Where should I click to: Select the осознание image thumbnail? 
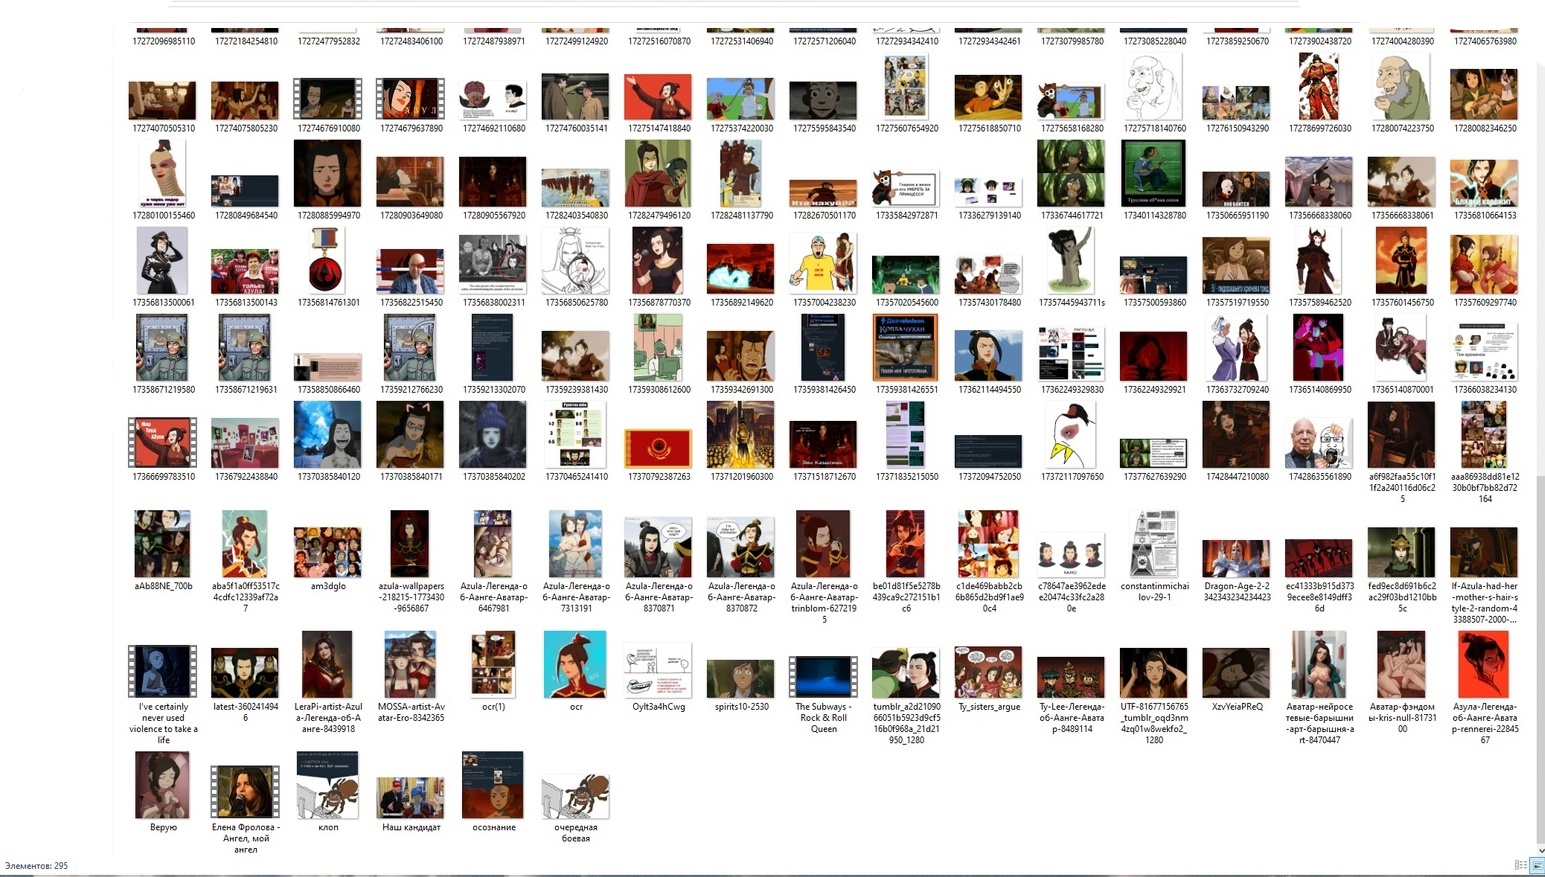(x=493, y=785)
